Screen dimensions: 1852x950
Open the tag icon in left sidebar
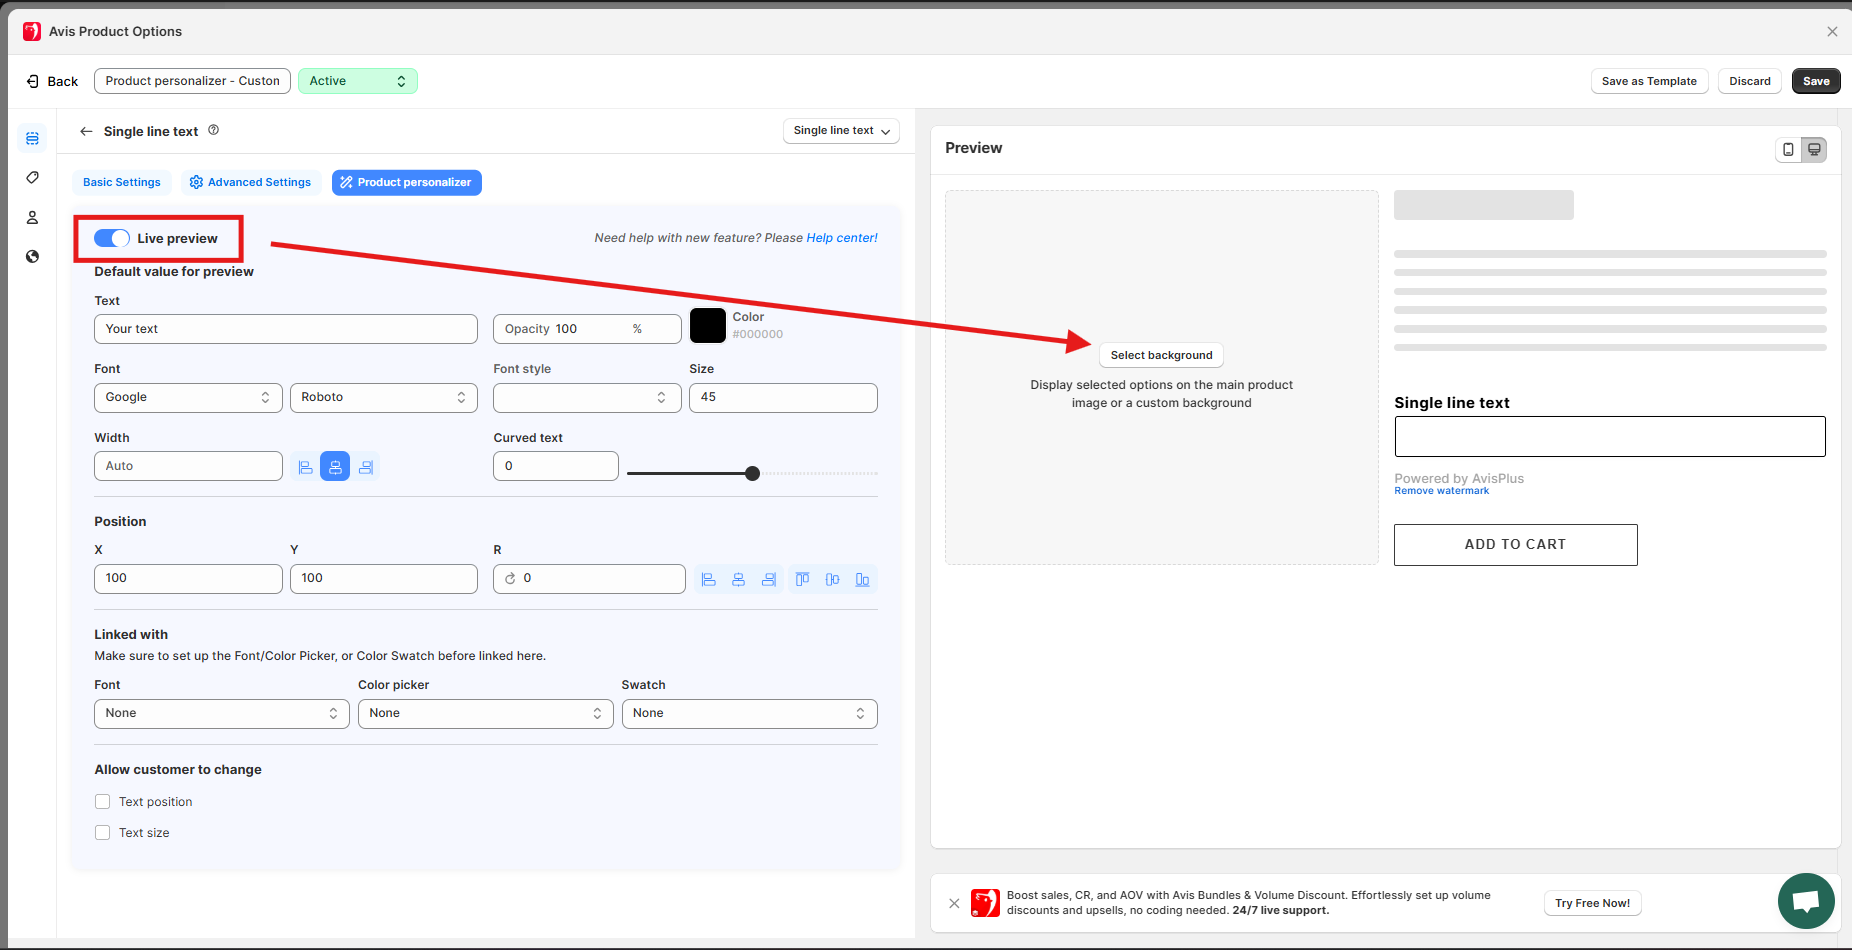(32, 177)
